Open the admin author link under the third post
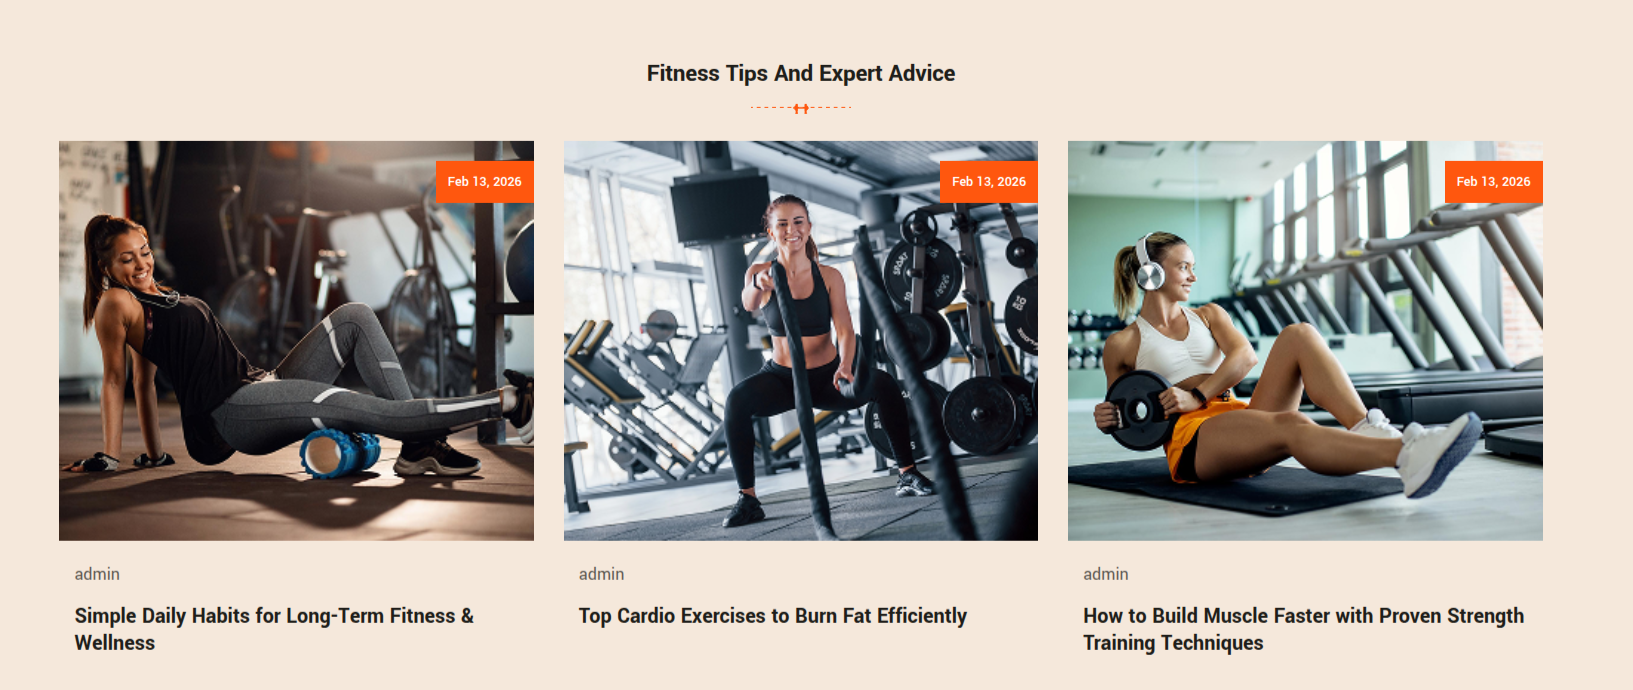This screenshot has width=1633, height=690. pos(1106,574)
